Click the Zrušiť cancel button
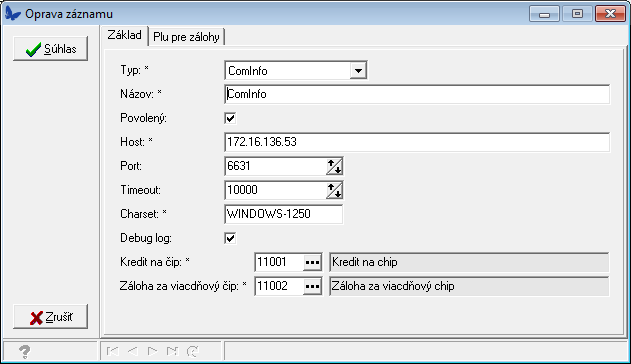Image resolution: width=631 pixels, height=364 pixels. click(50, 317)
